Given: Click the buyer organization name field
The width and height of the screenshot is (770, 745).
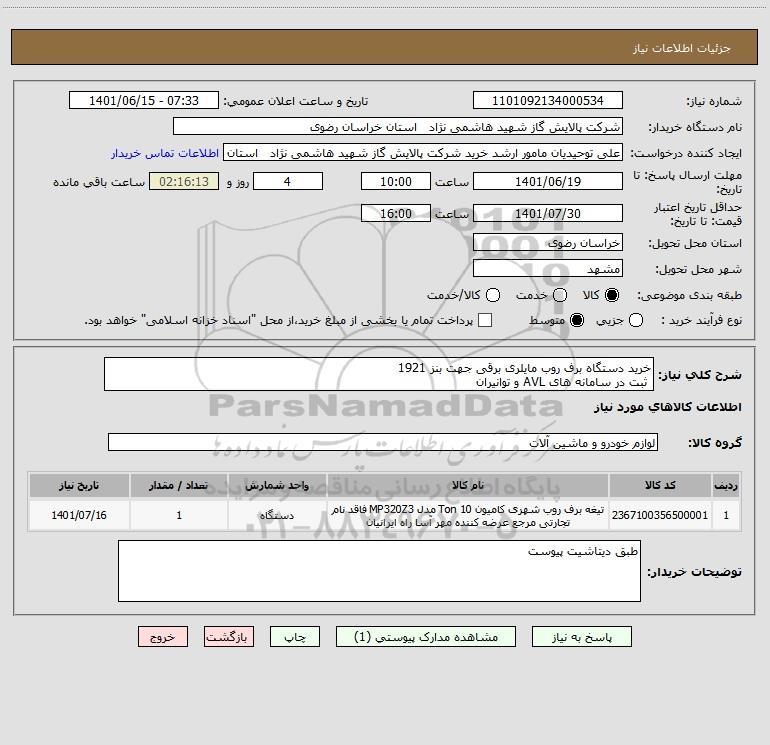Looking at the screenshot, I should pyautogui.click(x=398, y=127).
